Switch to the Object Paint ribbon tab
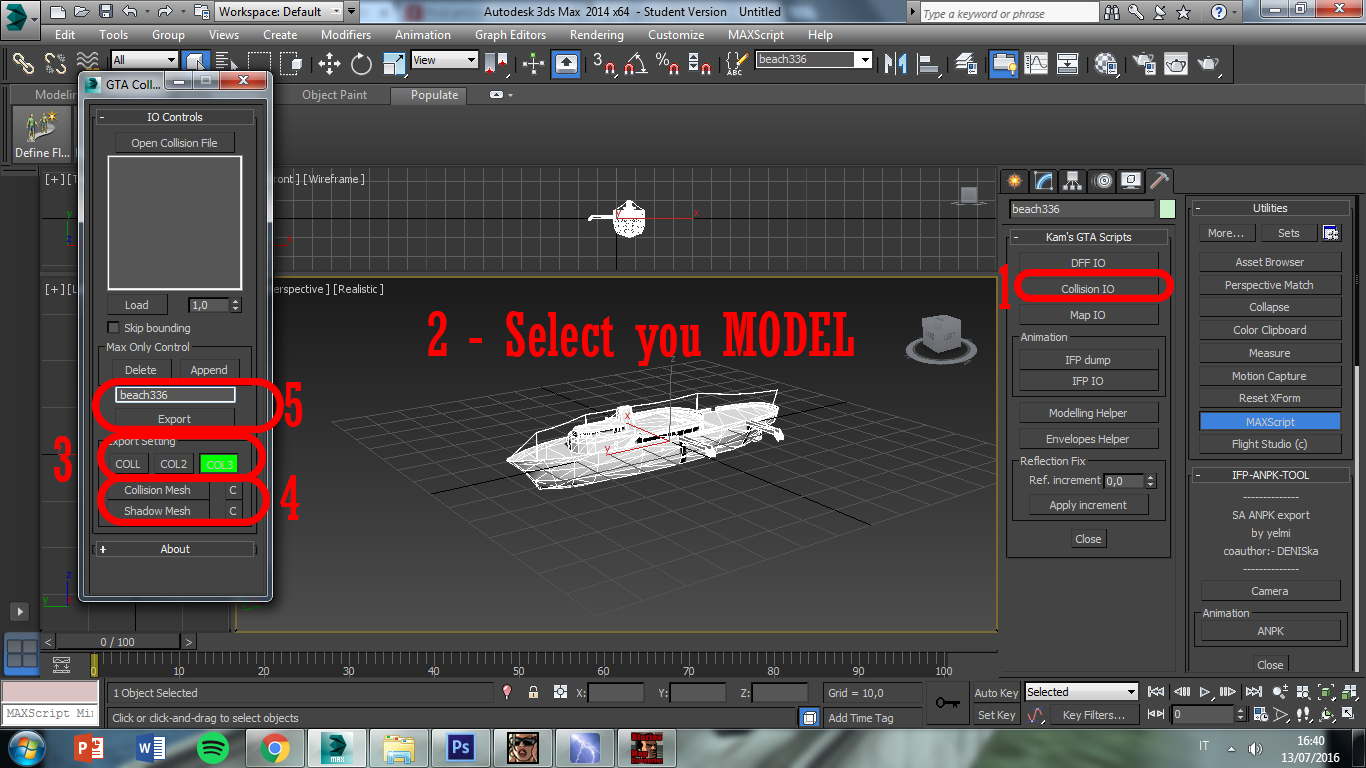 point(334,95)
